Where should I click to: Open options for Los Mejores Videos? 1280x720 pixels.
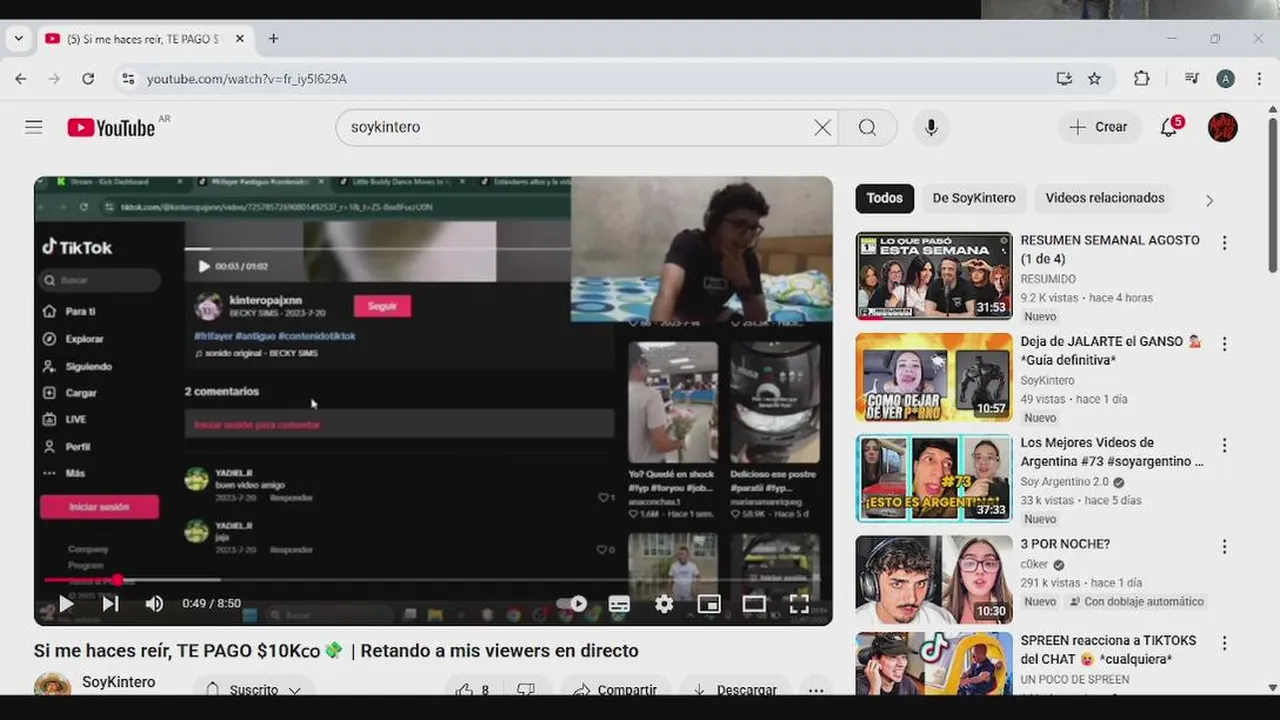coord(1224,445)
